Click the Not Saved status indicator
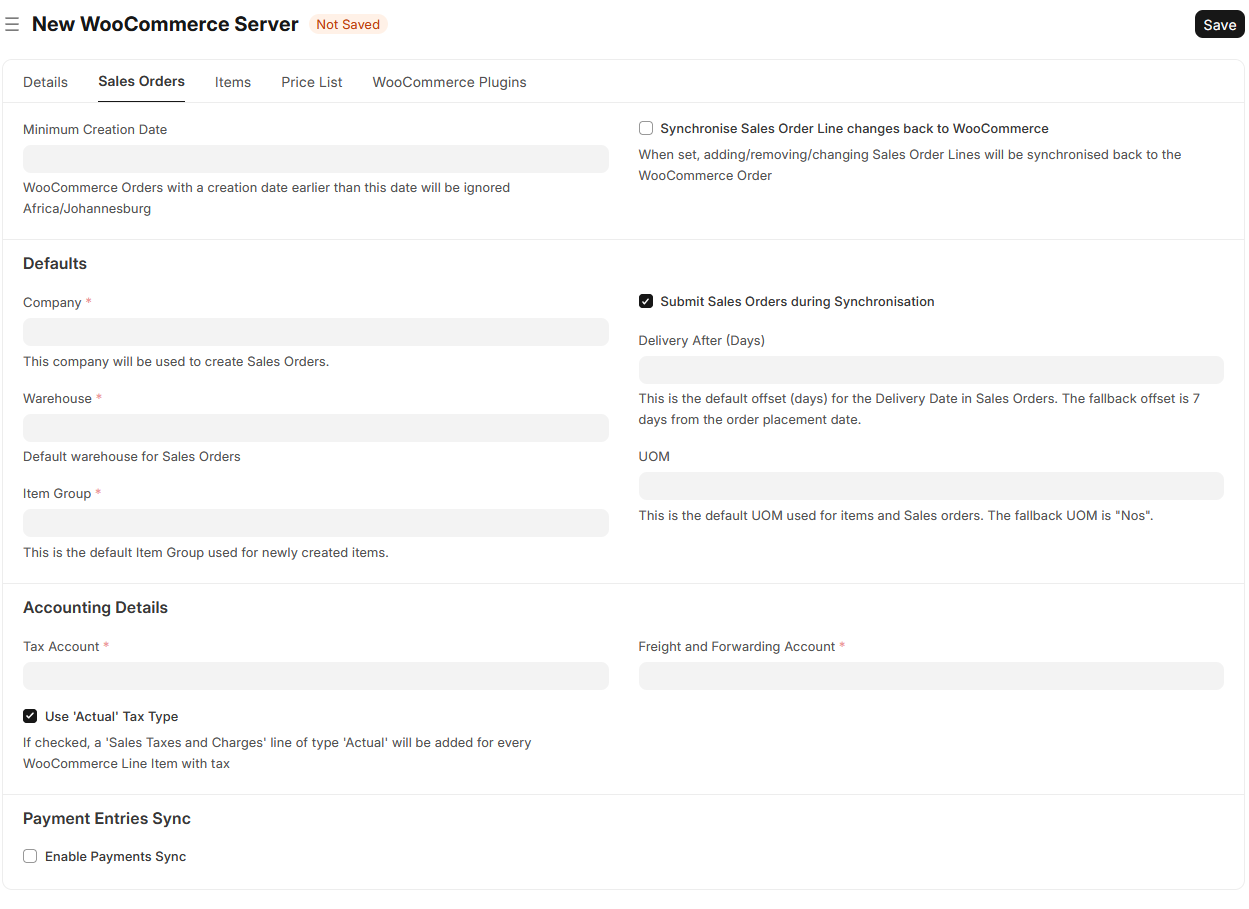The width and height of the screenshot is (1249, 909). (348, 25)
